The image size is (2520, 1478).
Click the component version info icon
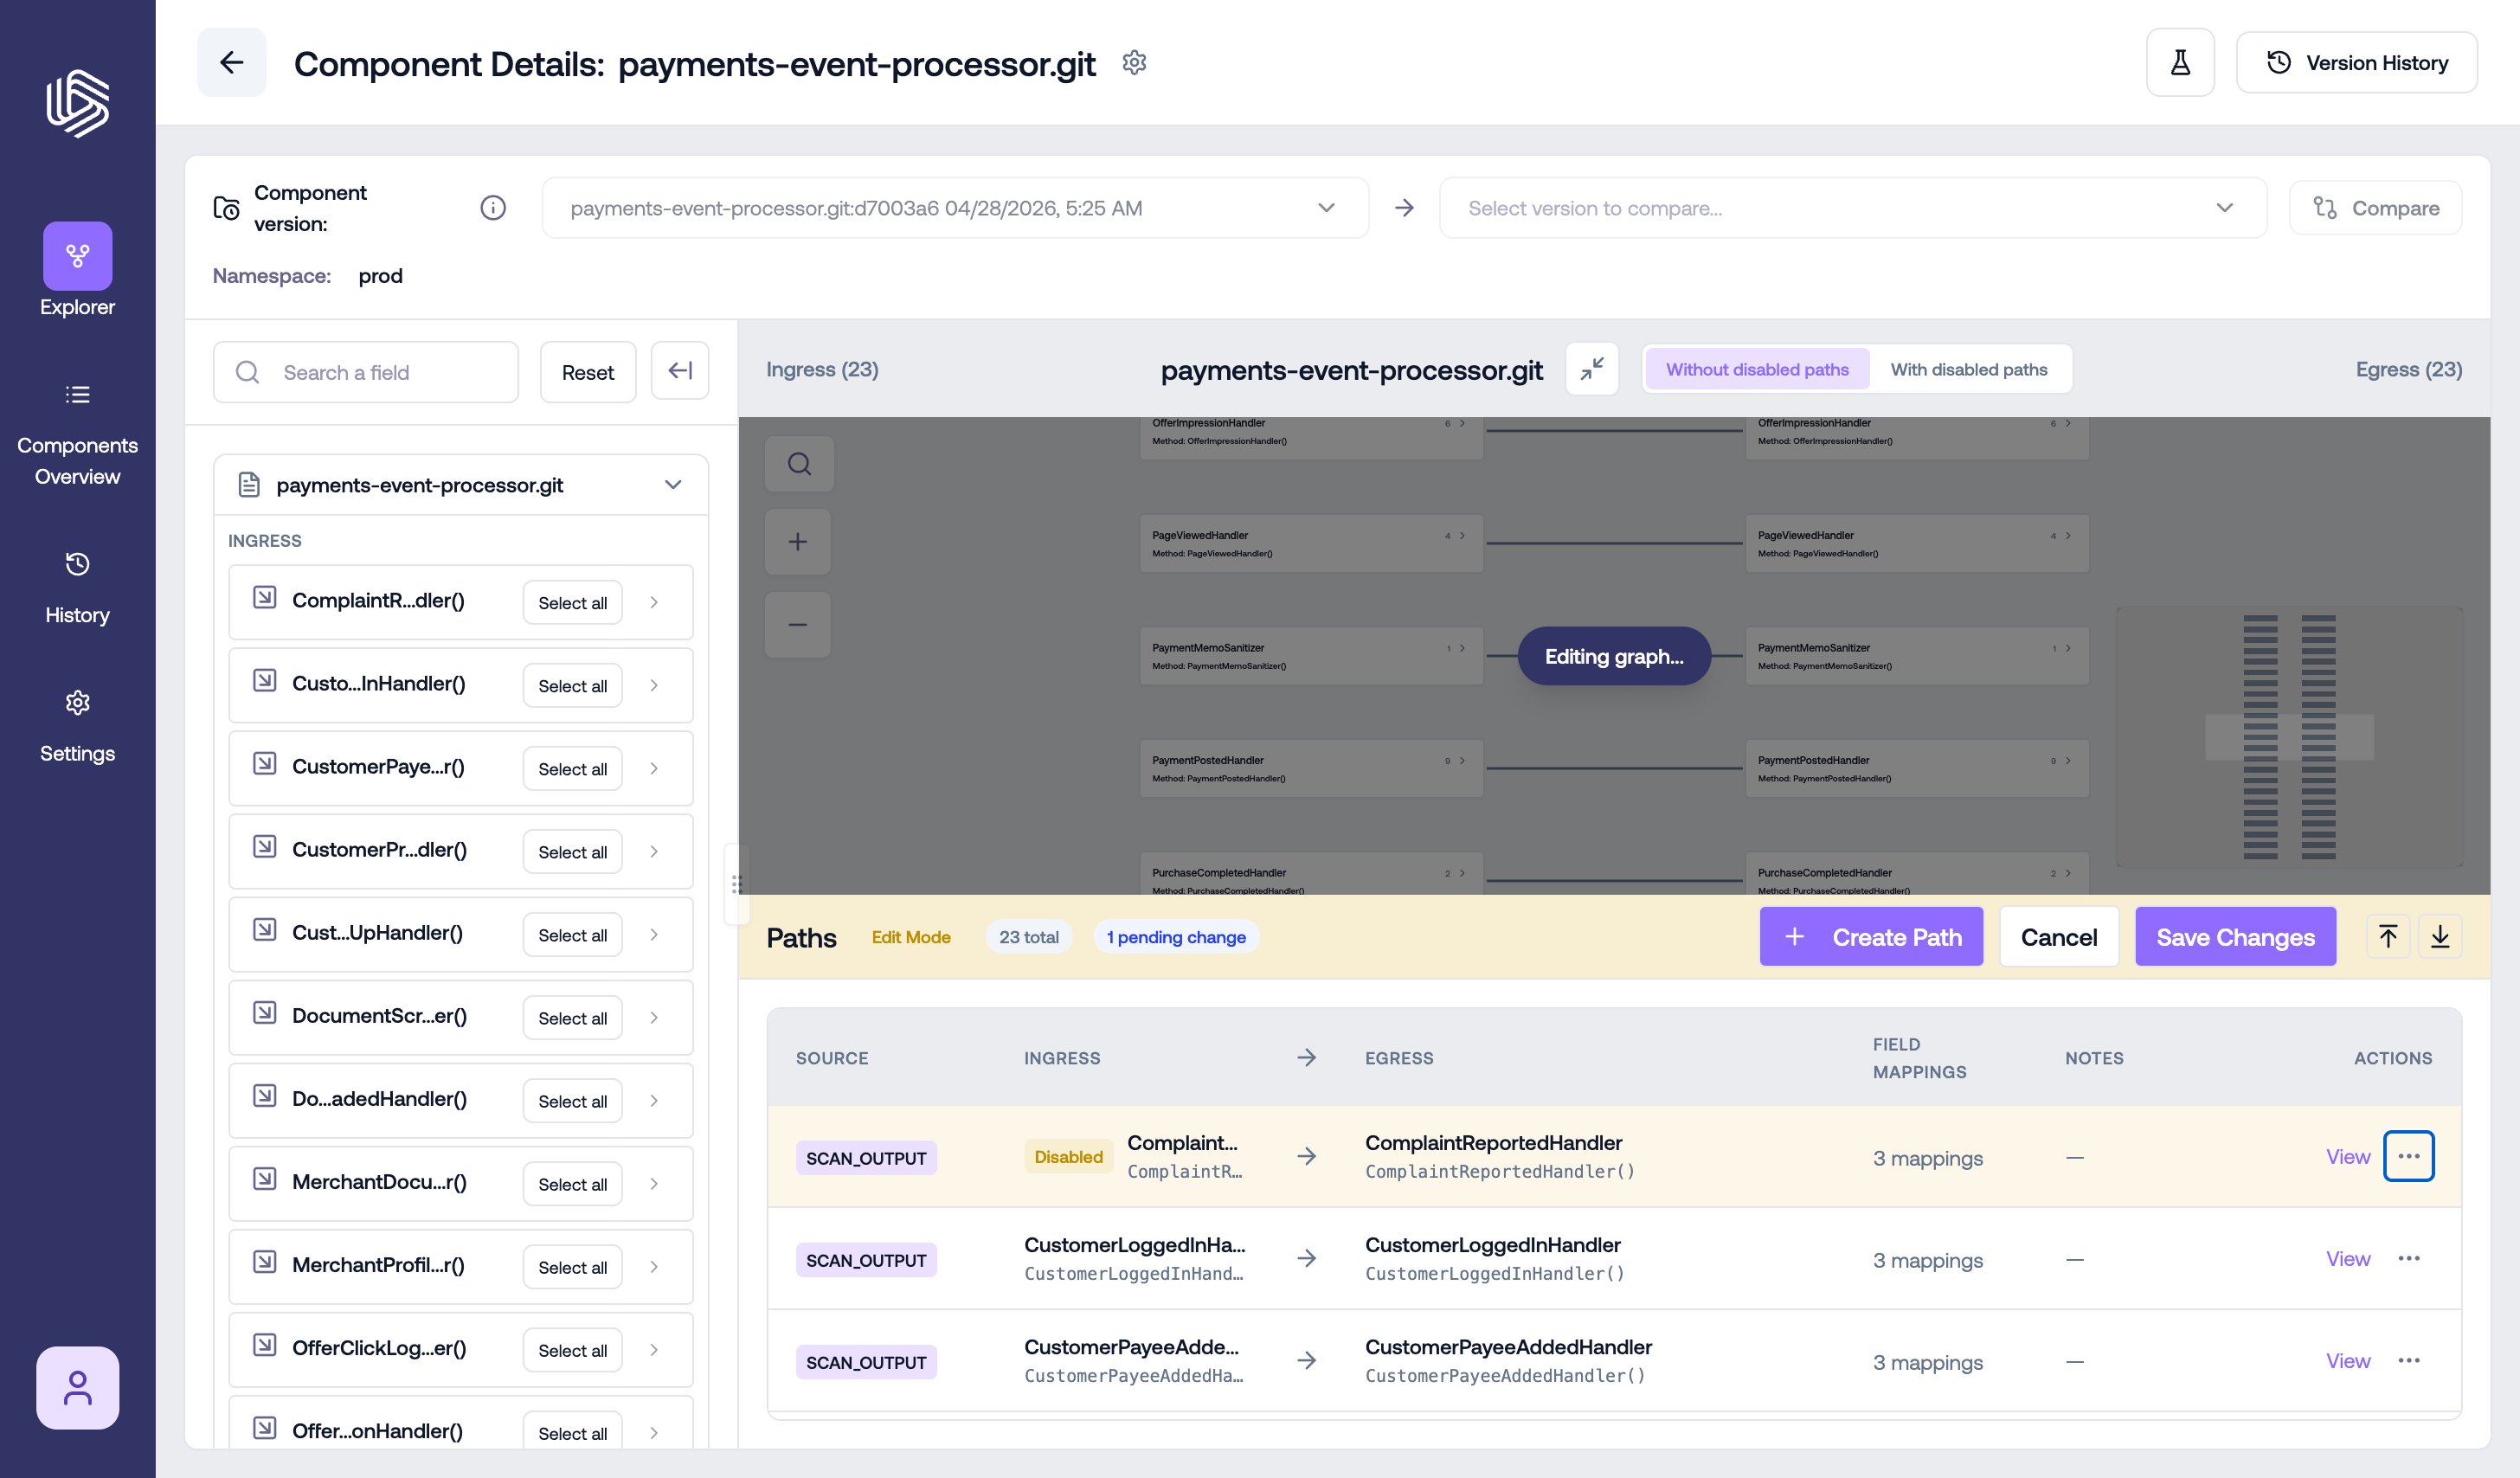click(x=492, y=207)
